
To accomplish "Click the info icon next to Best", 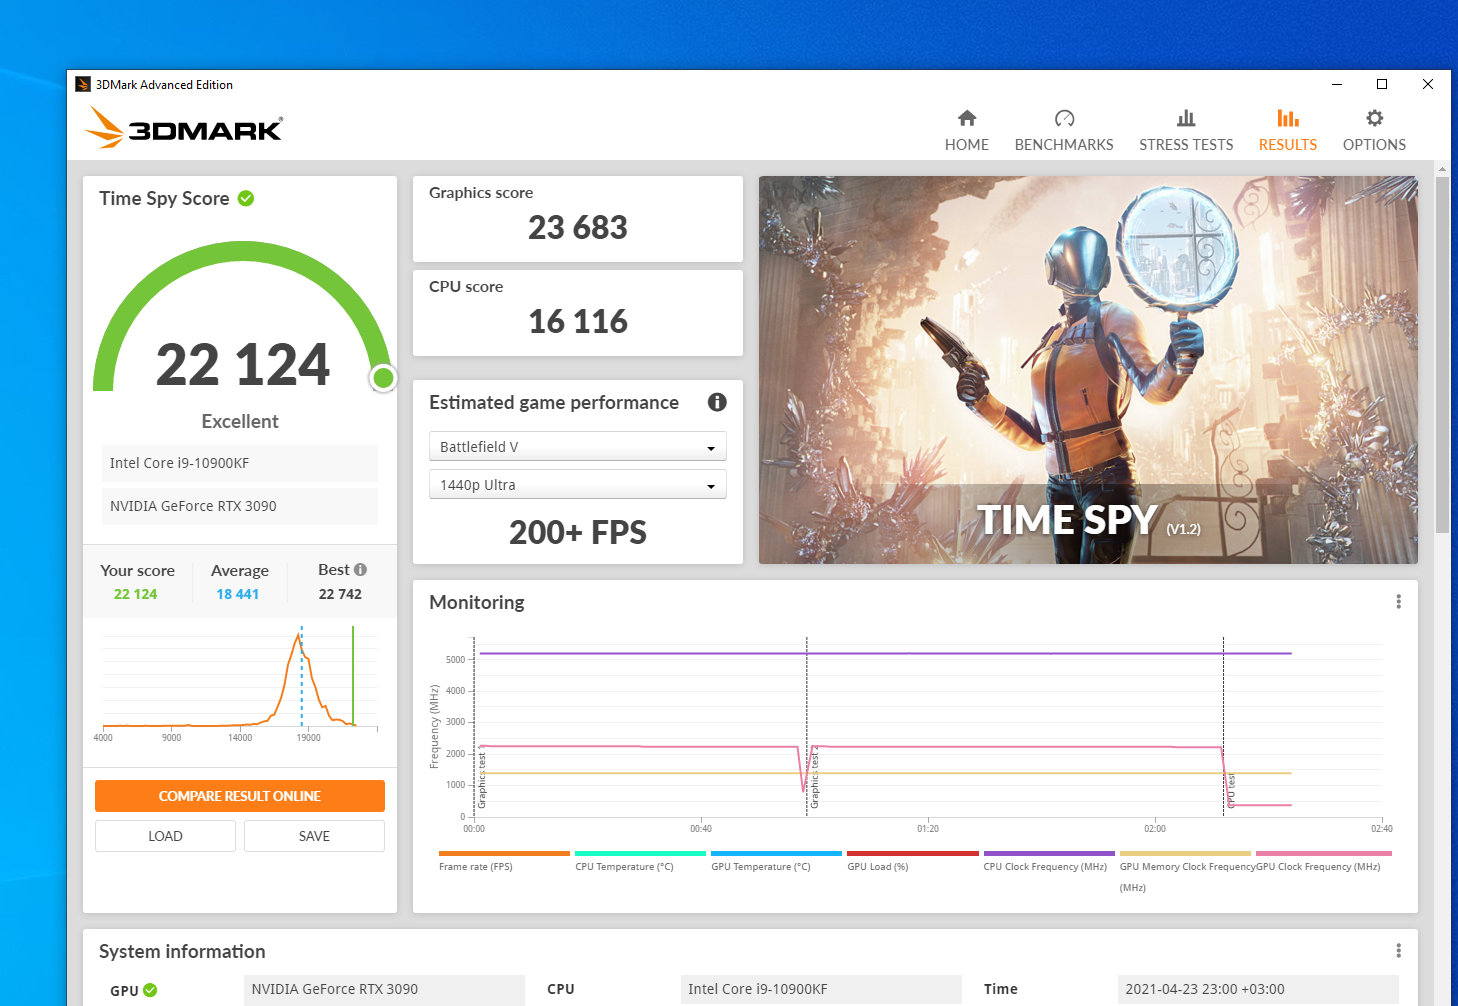I will [360, 569].
